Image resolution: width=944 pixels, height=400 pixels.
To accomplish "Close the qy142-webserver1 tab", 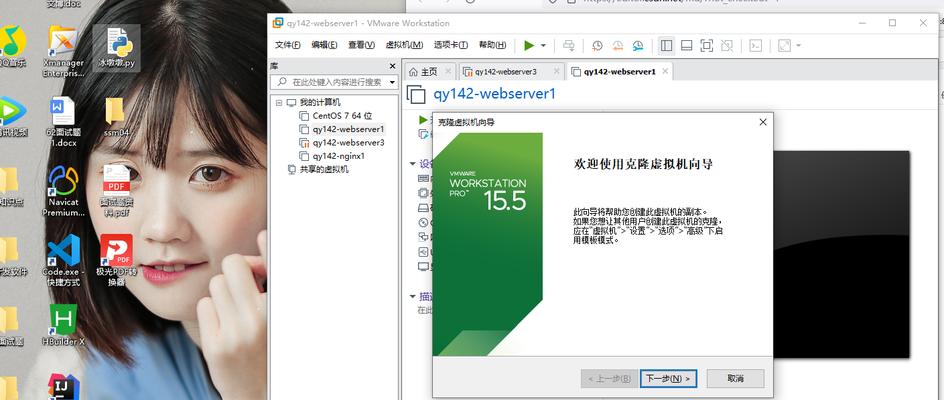I will pos(665,72).
